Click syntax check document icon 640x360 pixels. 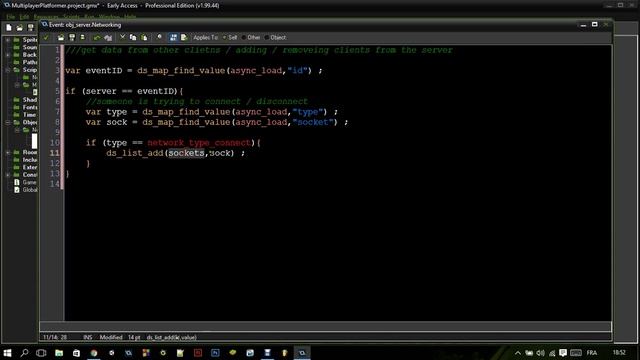click(x=184, y=38)
